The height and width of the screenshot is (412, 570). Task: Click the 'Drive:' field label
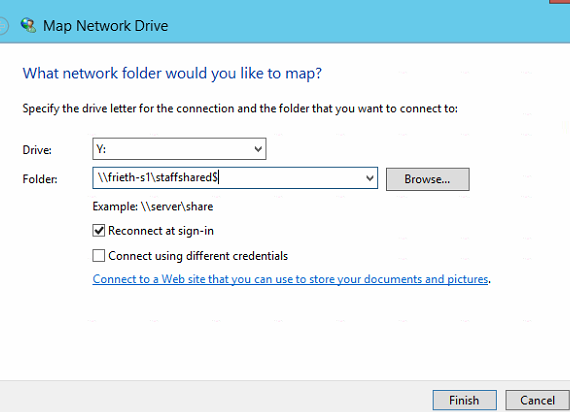pos(37,150)
